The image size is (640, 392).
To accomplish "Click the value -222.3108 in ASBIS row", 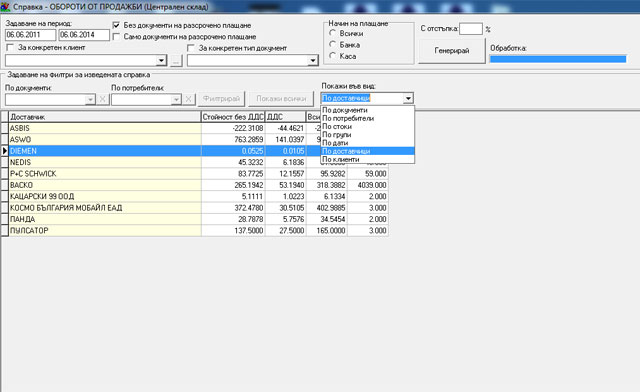I will pyautogui.click(x=248, y=128).
